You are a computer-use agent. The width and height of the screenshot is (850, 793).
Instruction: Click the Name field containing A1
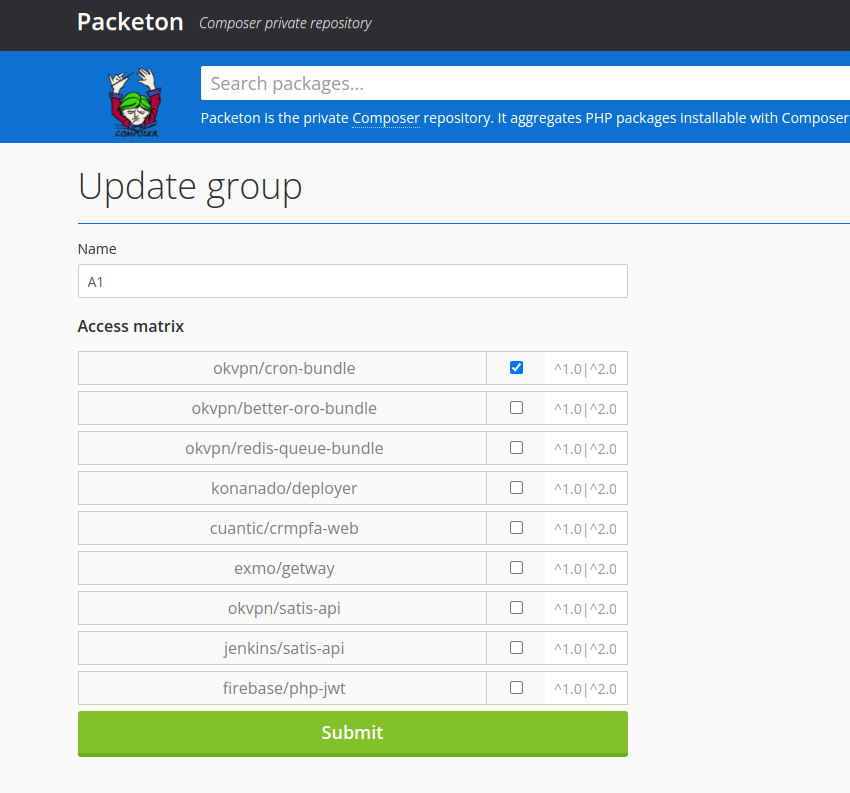pos(352,281)
